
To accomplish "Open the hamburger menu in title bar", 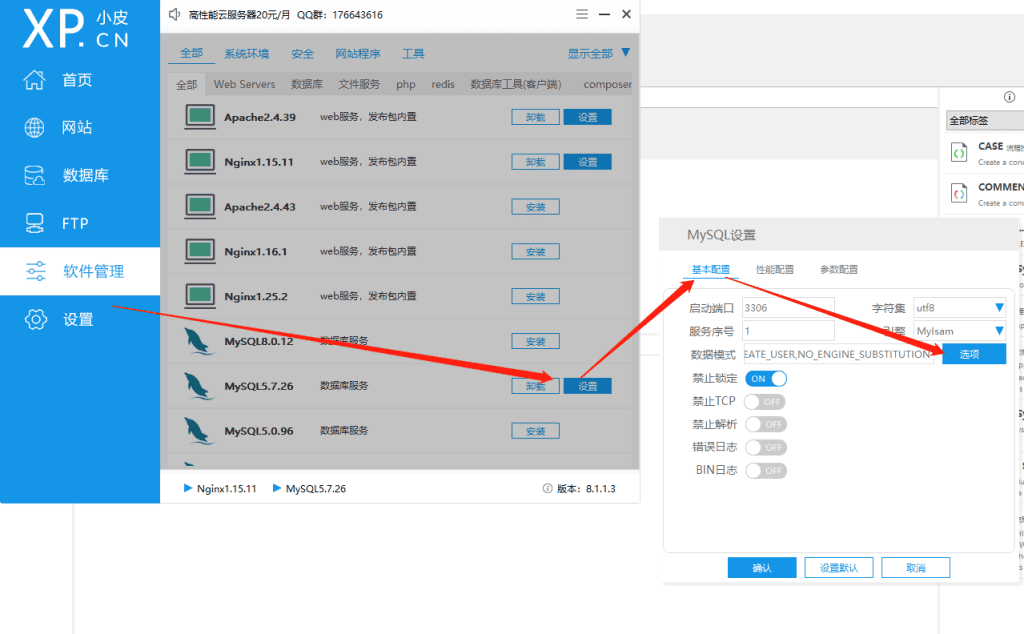I will pyautogui.click(x=582, y=14).
